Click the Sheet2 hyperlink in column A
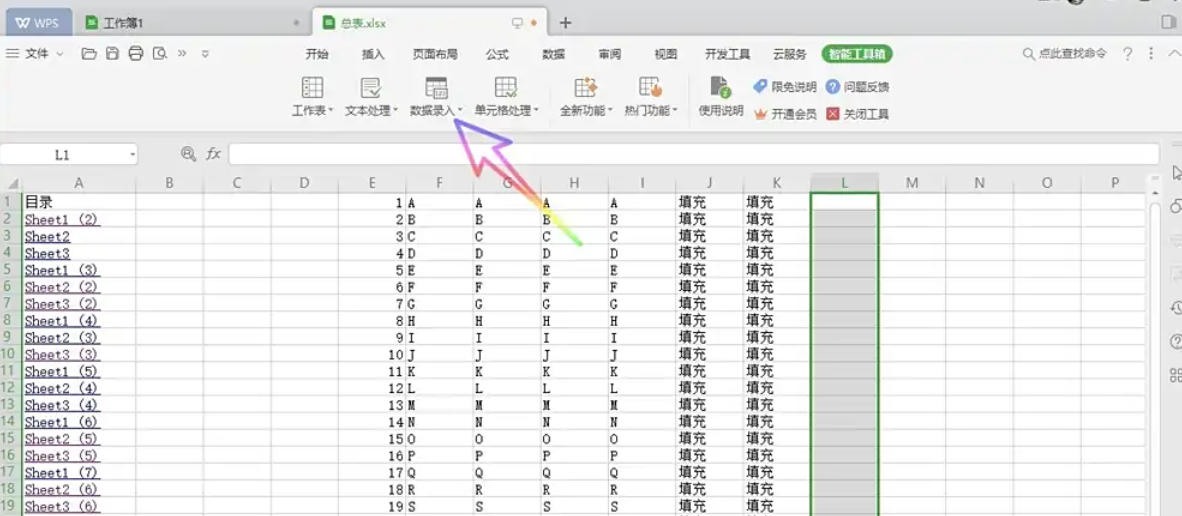 click(x=47, y=237)
